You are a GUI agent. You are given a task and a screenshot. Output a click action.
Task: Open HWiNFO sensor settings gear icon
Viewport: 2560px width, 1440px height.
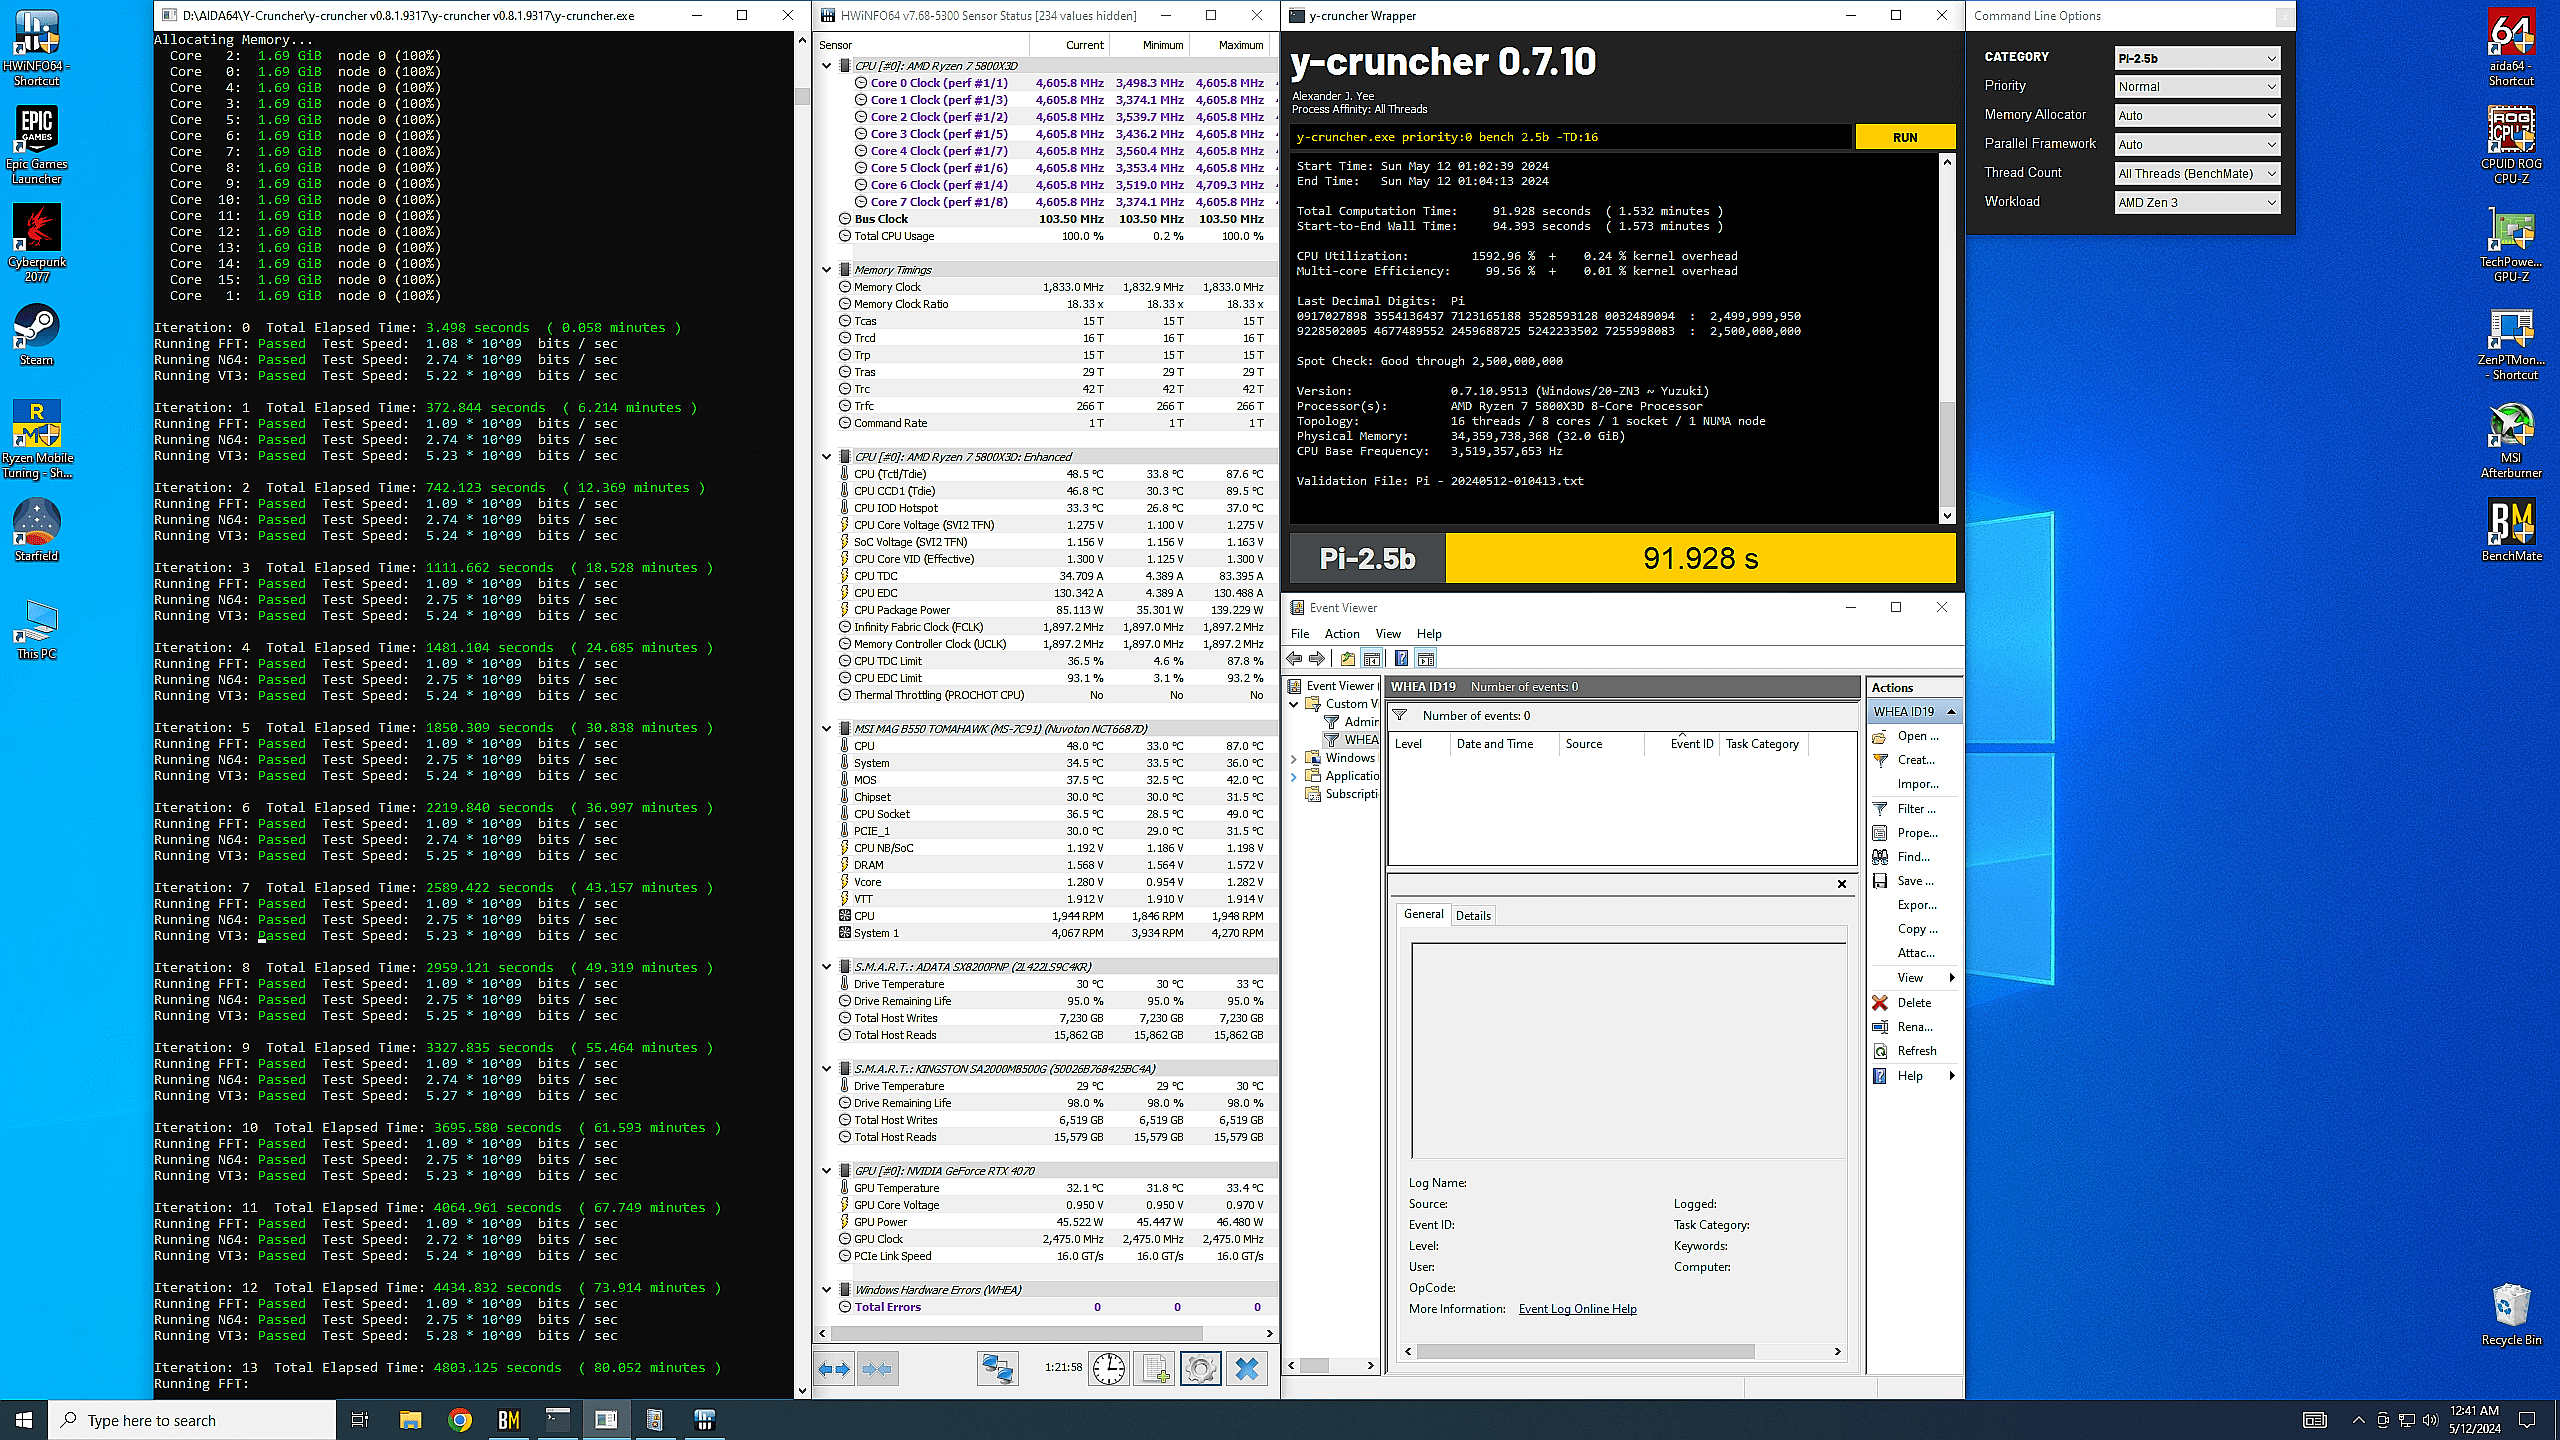pos(1200,1368)
